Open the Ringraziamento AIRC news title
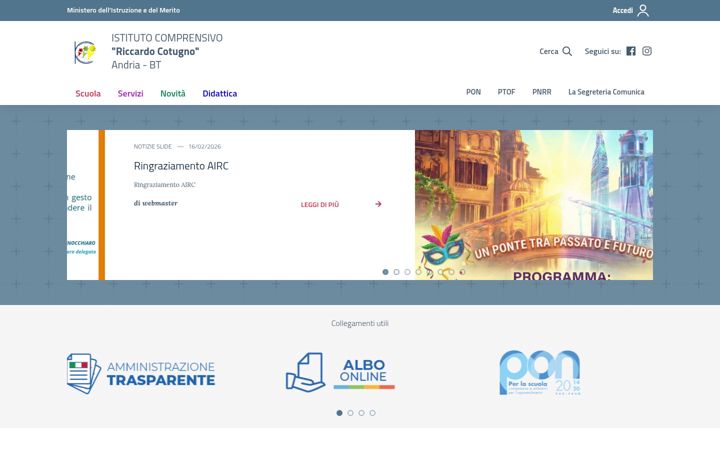720x450 pixels. click(181, 166)
